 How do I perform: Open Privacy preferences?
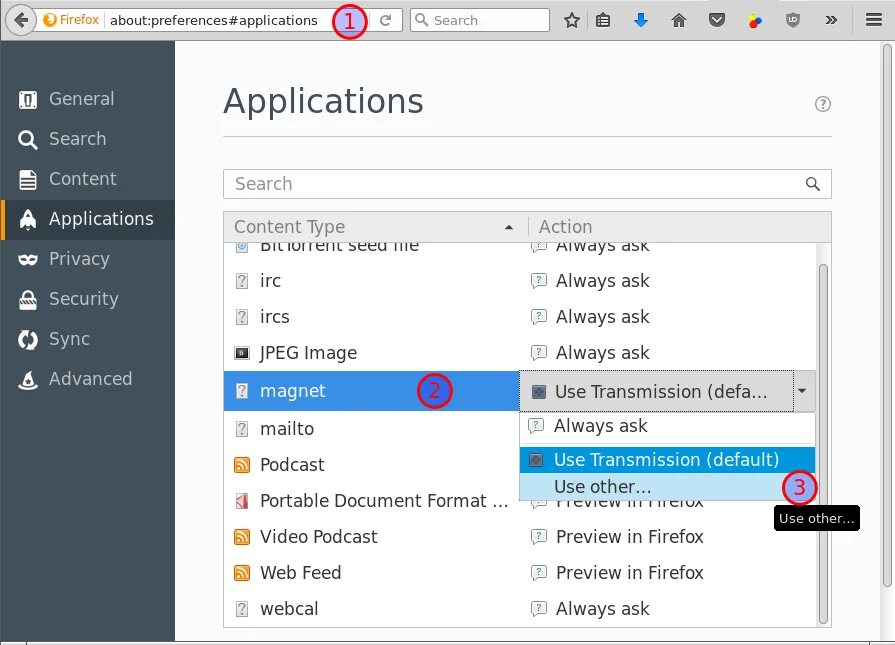tap(87, 259)
